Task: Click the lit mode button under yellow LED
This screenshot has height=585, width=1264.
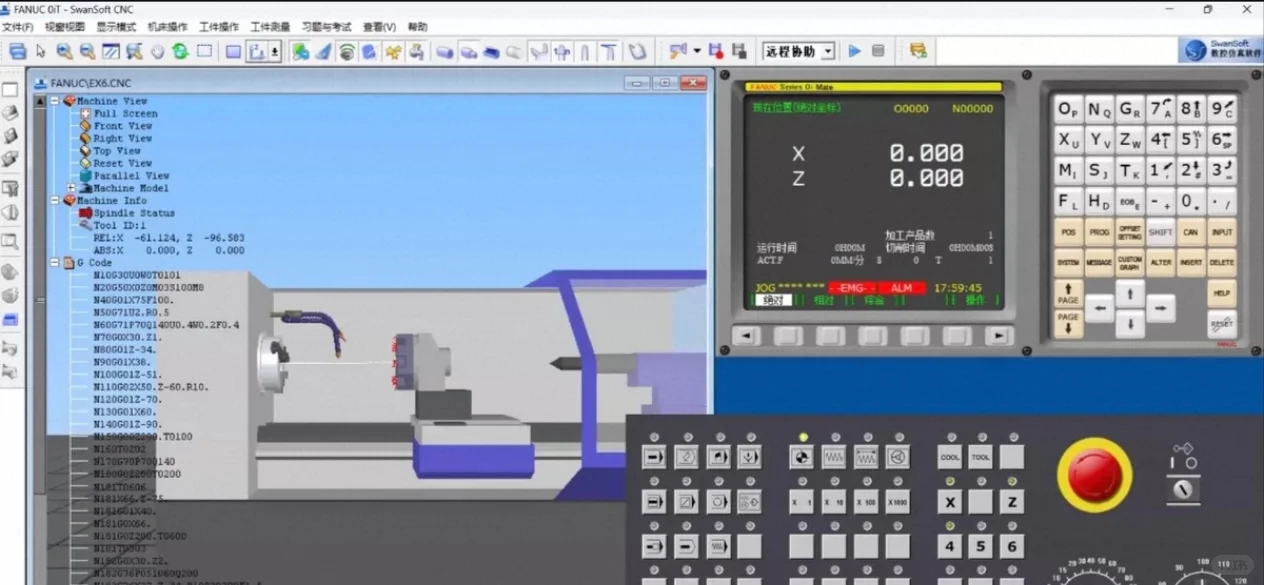Action: pyautogui.click(x=802, y=457)
